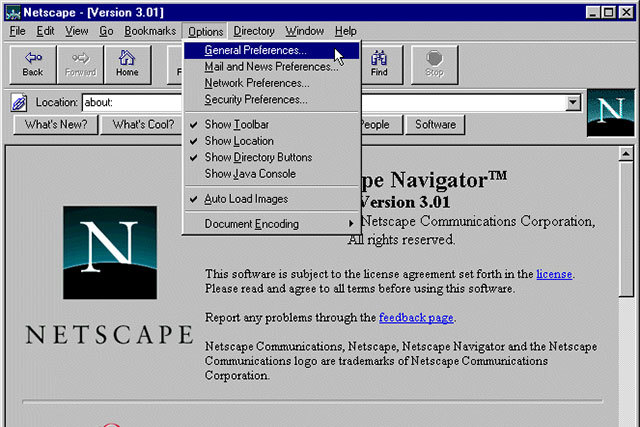Open the Edit menu
Image resolution: width=640 pixels, height=427 pixels.
point(45,31)
